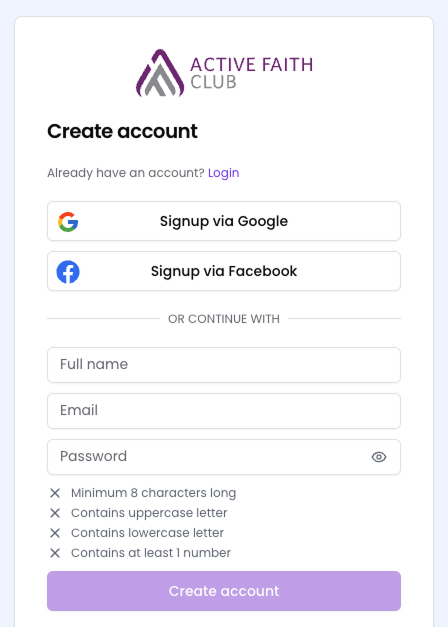Screen dimensions: 448x627
Task: Click the OR CONTINUE WITH divider text
Action: (224, 319)
